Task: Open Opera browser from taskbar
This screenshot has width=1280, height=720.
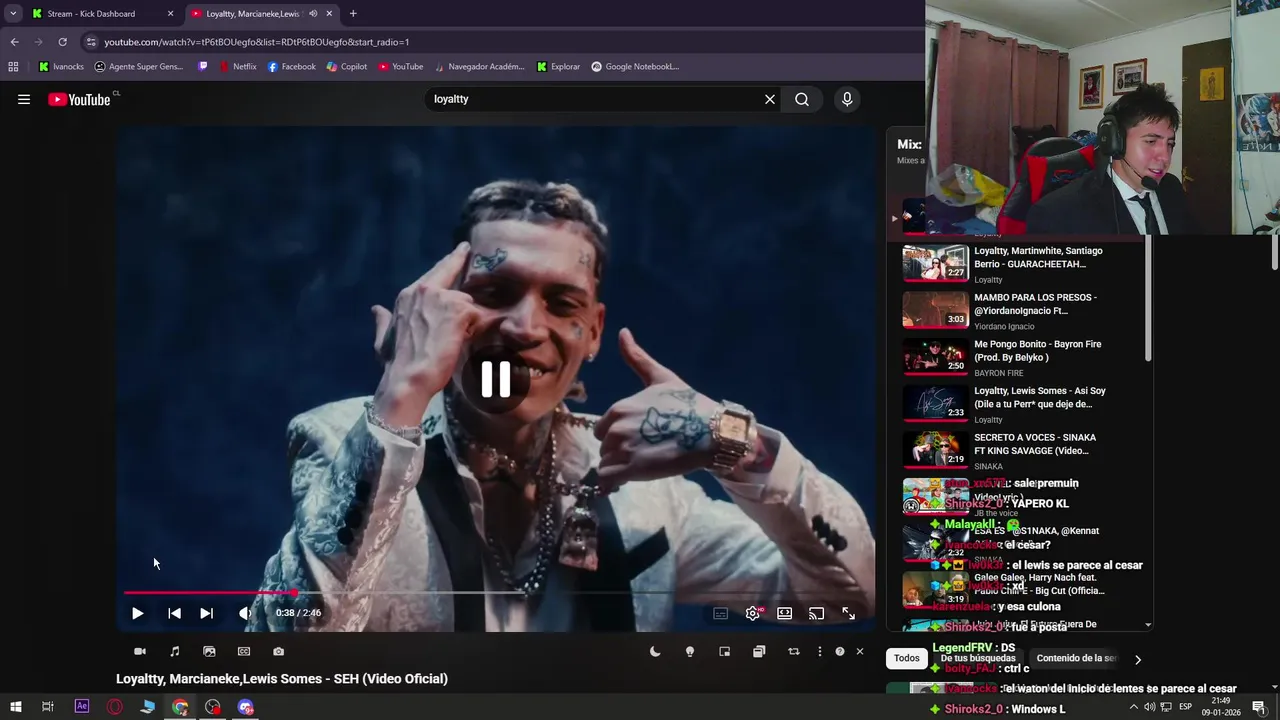Action: click(115, 707)
